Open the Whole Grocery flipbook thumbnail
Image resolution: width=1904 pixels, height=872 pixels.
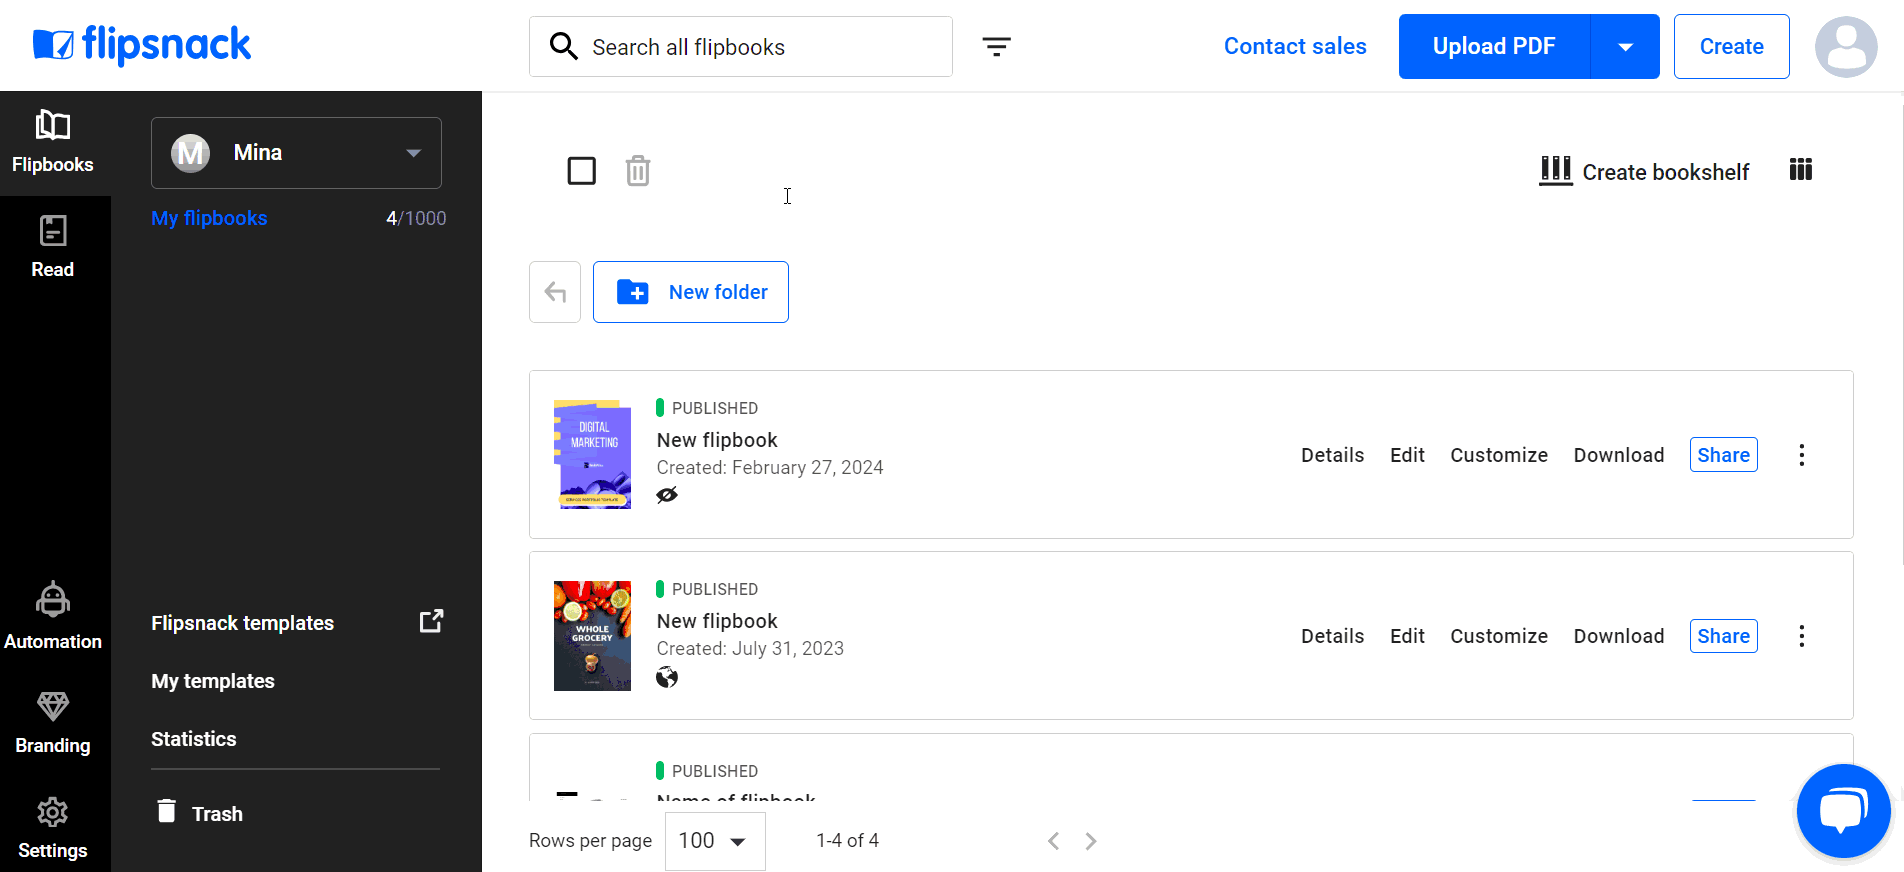point(593,636)
